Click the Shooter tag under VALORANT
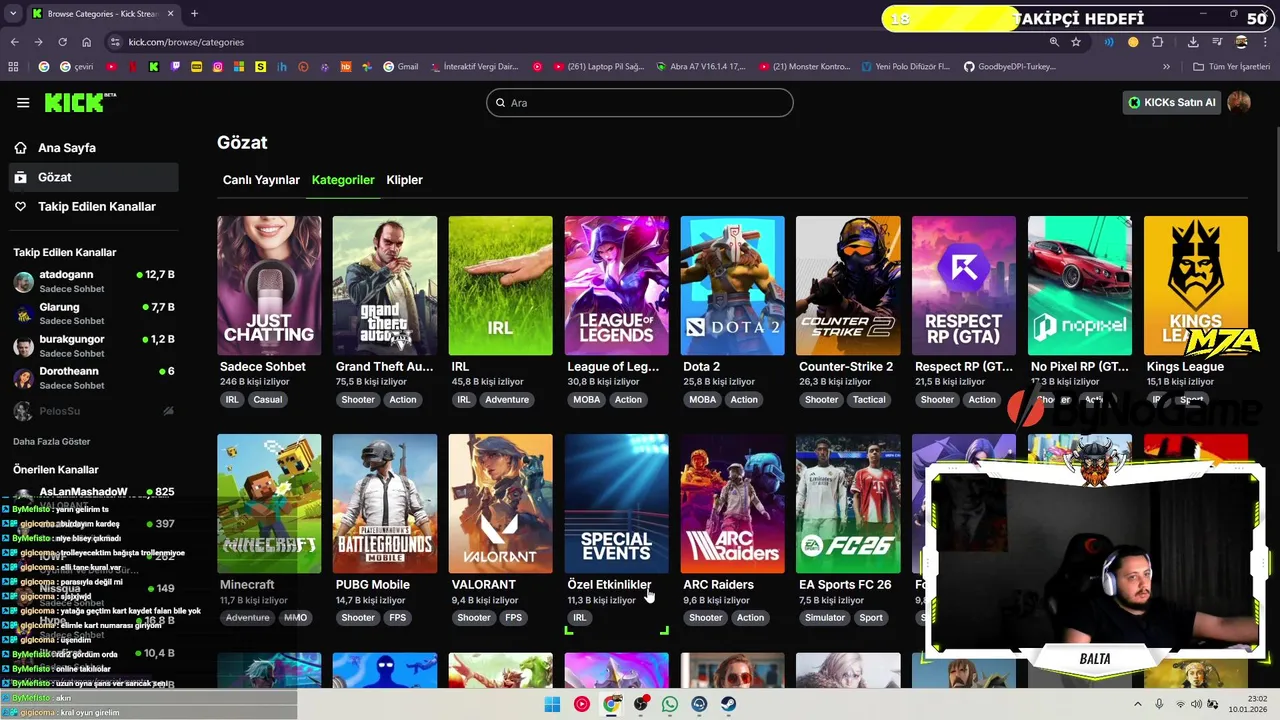 [474, 618]
